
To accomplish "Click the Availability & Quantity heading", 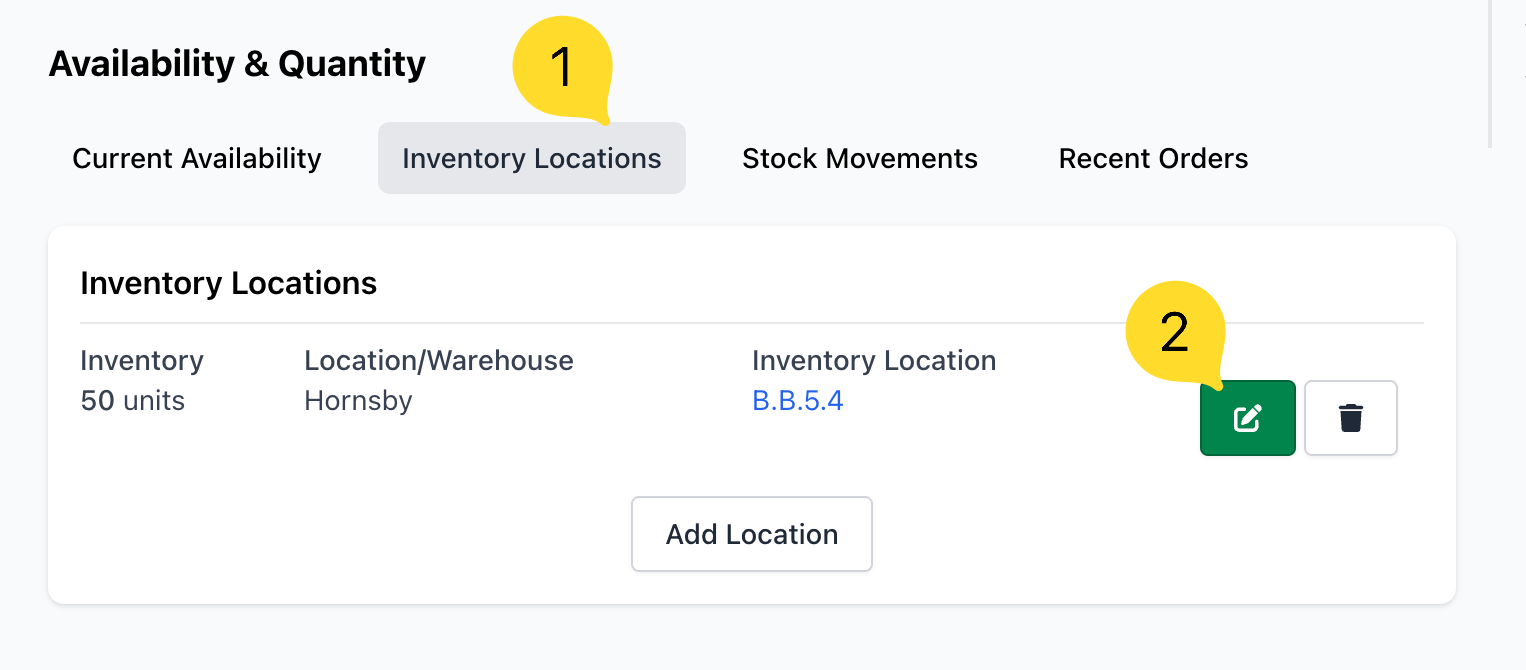I will 237,64.
